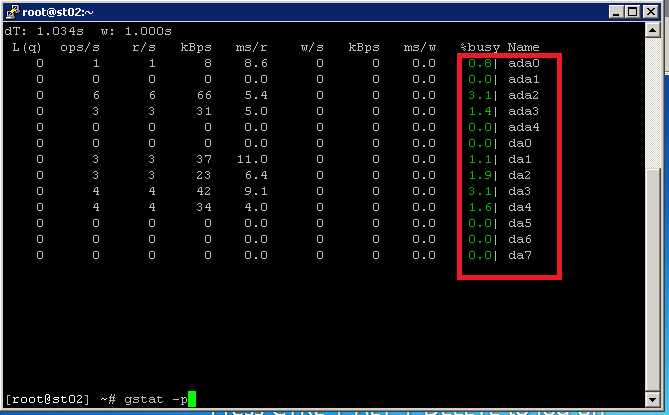This screenshot has height=415, width=669.
Task: Click device name 'ada2'
Action: pyautogui.click(x=524, y=95)
